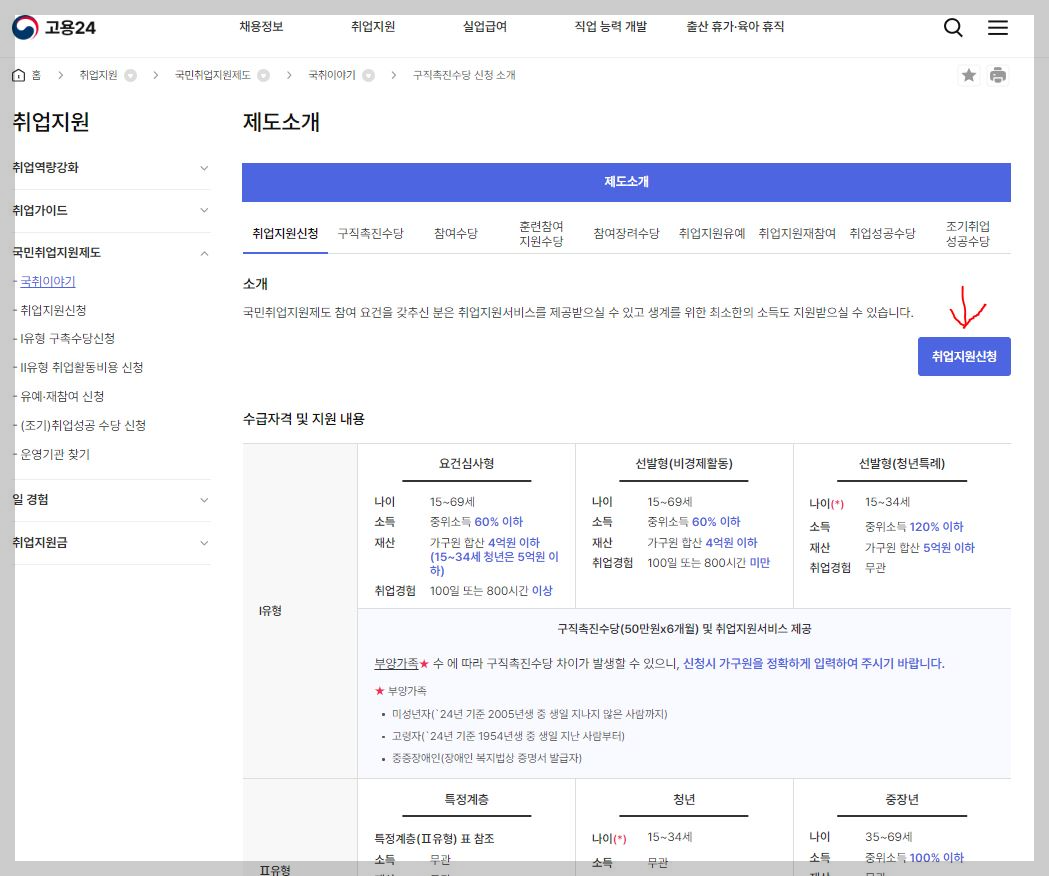Open breadcrumb dropdown next to 국취이야기
The image size is (1049, 876).
tap(369, 76)
